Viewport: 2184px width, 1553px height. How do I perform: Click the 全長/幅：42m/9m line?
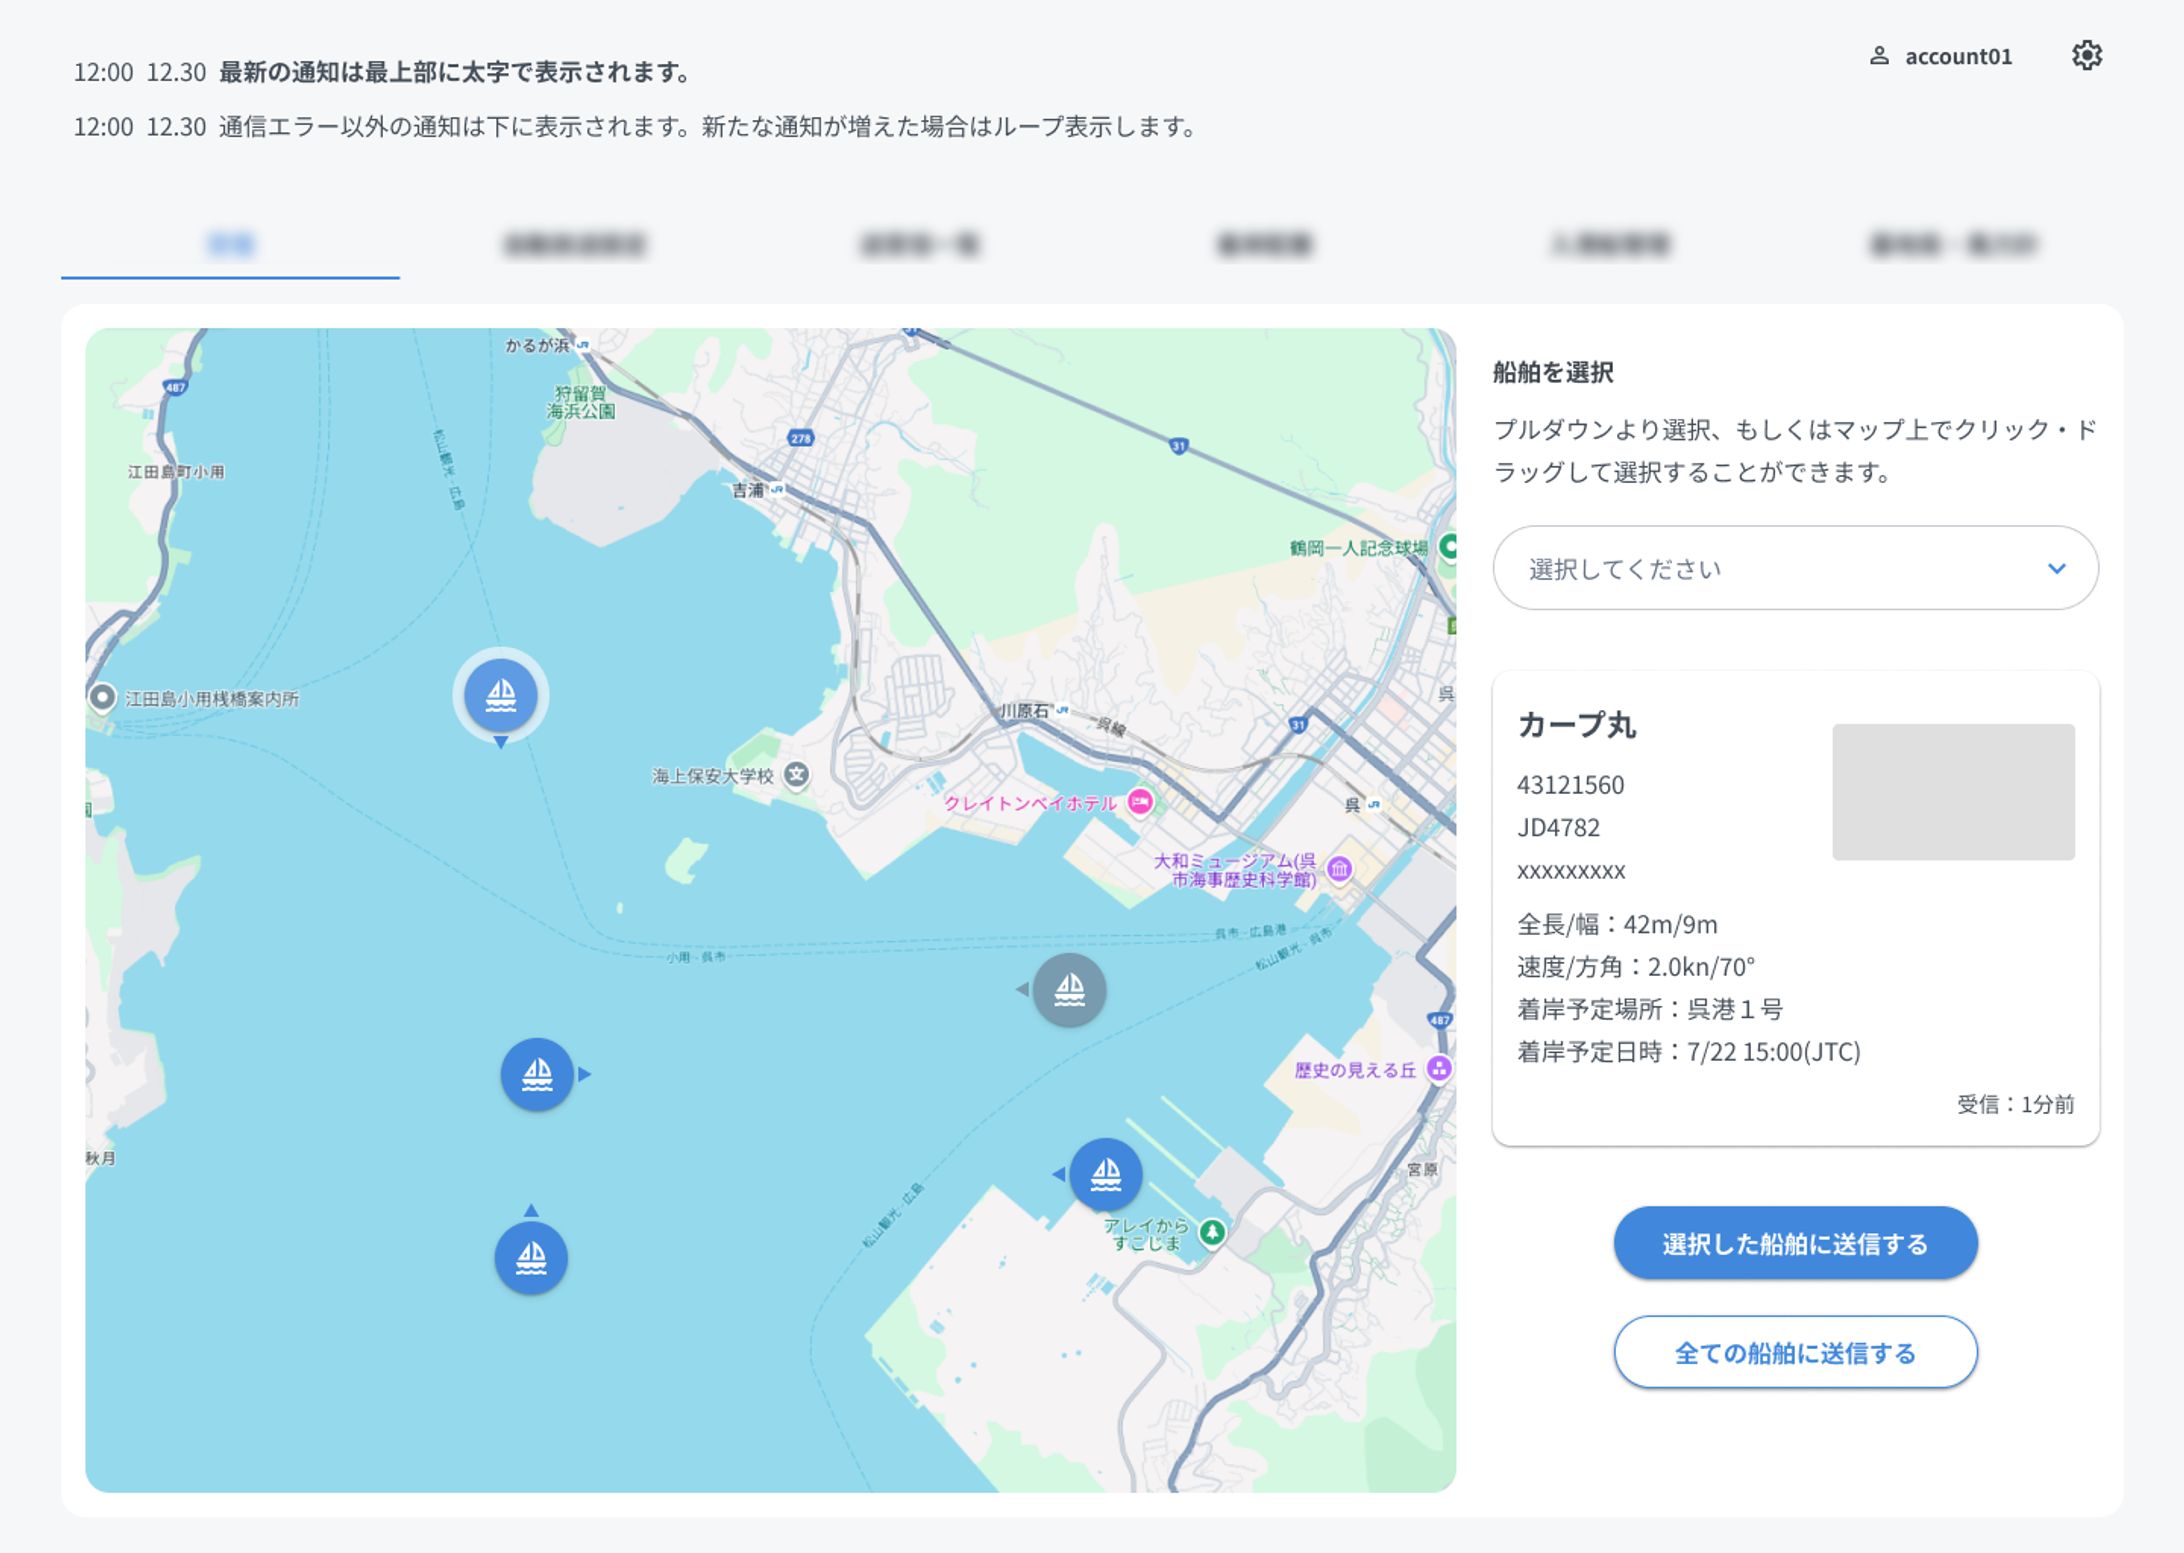click(x=1617, y=924)
